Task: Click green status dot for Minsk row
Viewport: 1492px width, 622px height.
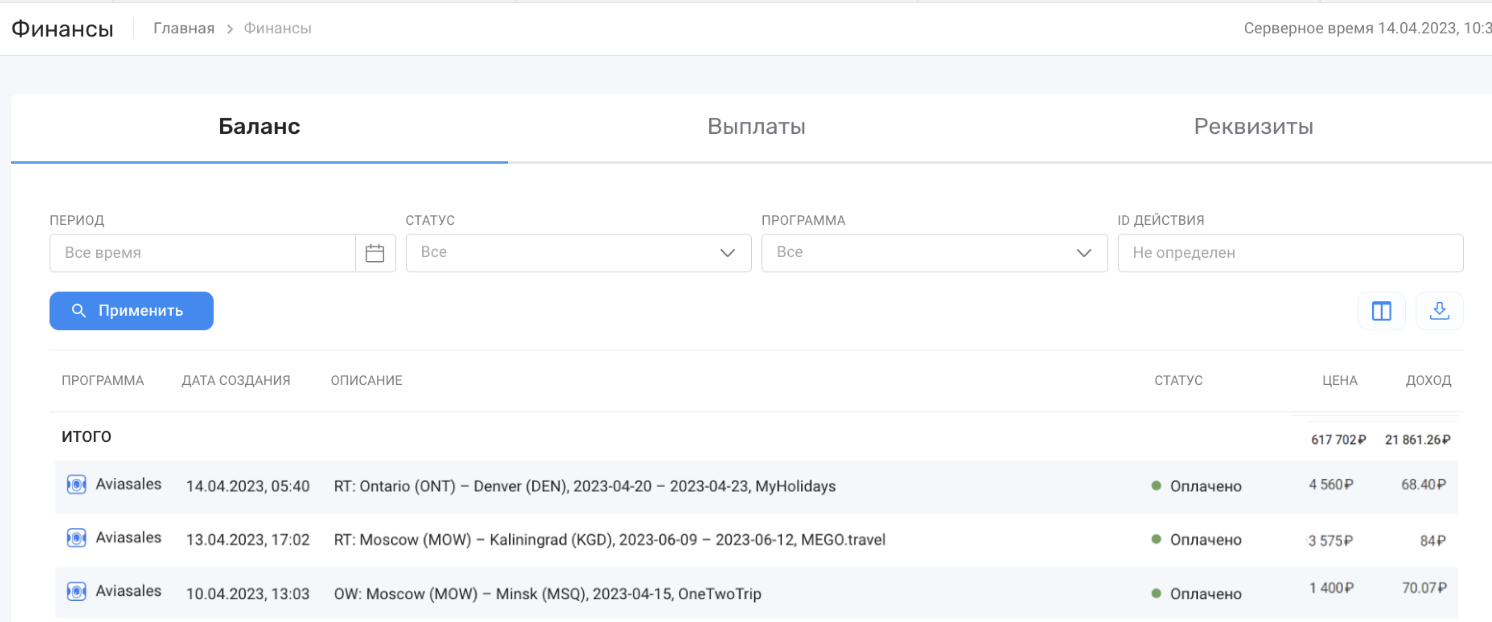Action: [x=1156, y=593]
